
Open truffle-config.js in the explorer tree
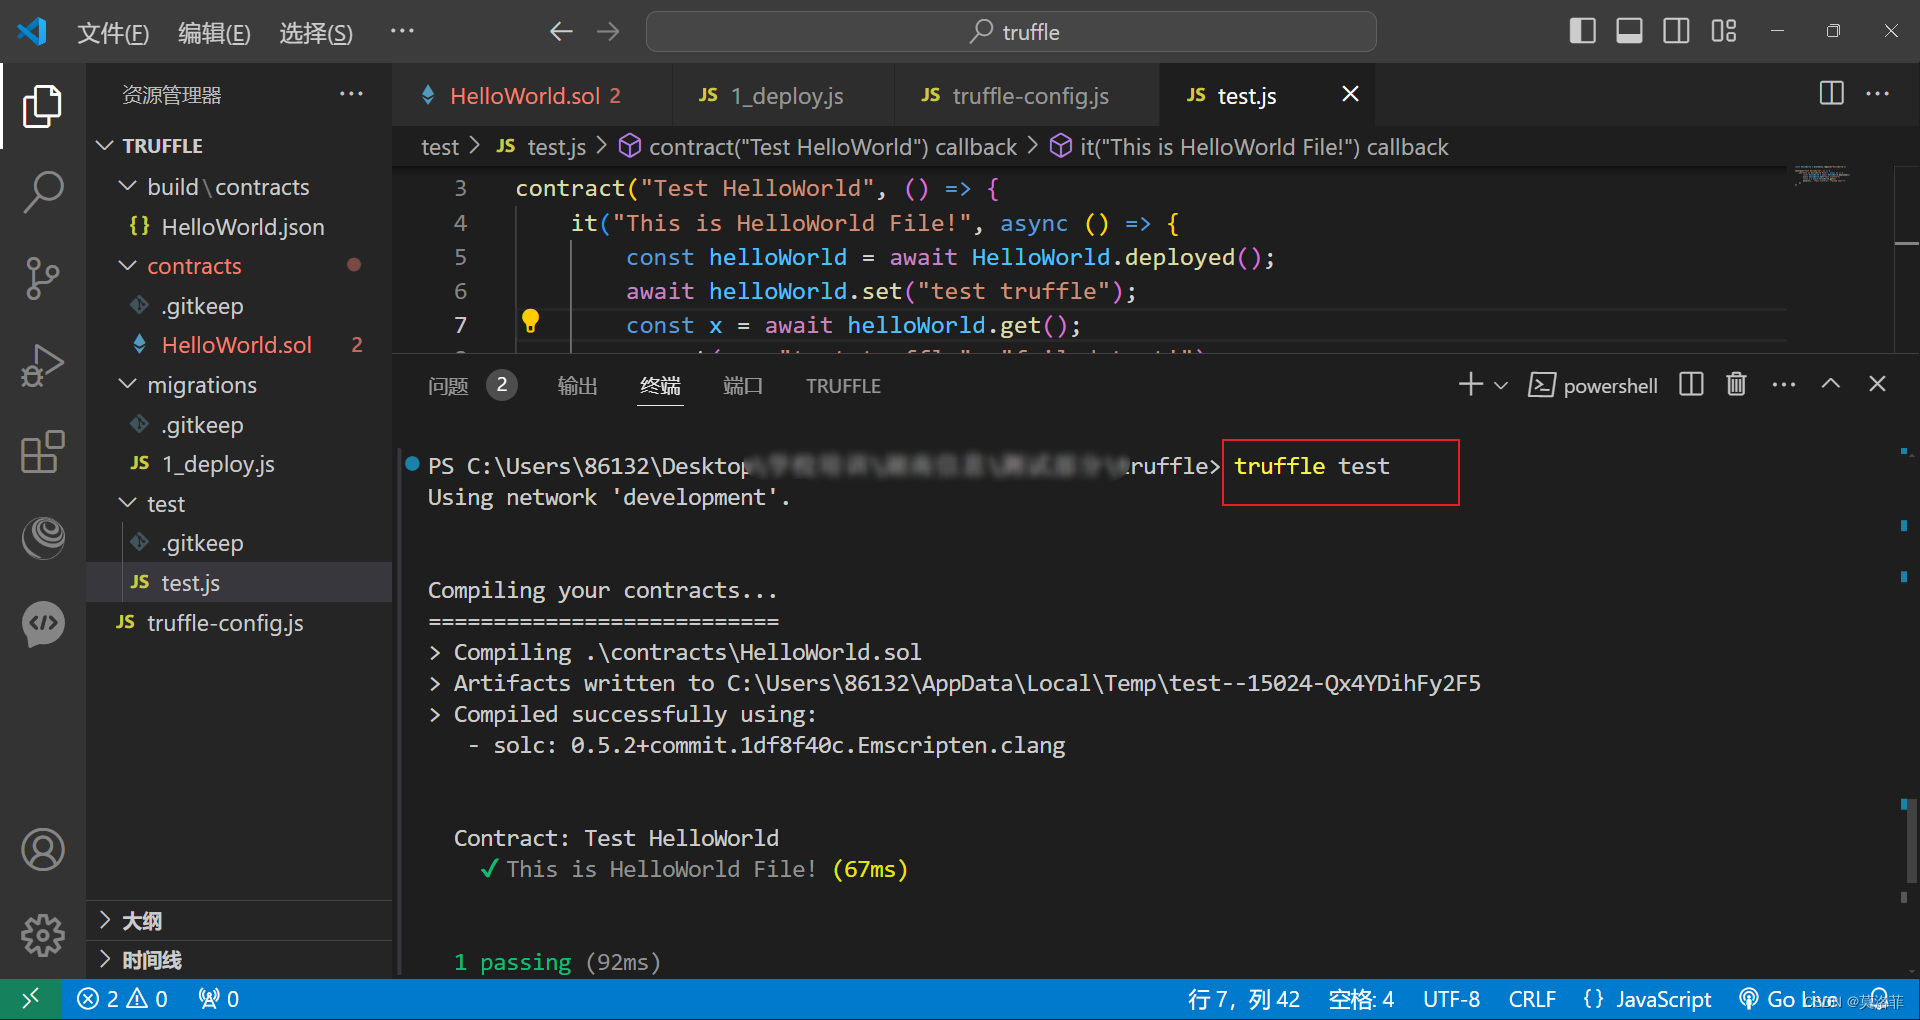coord(240,623)
